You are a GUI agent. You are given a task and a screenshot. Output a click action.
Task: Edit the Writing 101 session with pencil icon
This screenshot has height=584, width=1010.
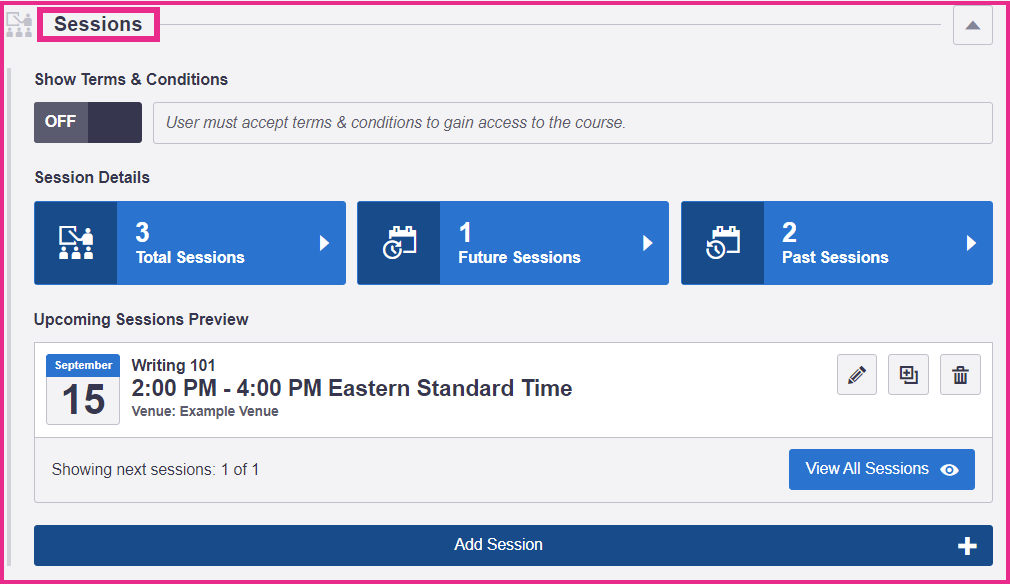[857, 375]
